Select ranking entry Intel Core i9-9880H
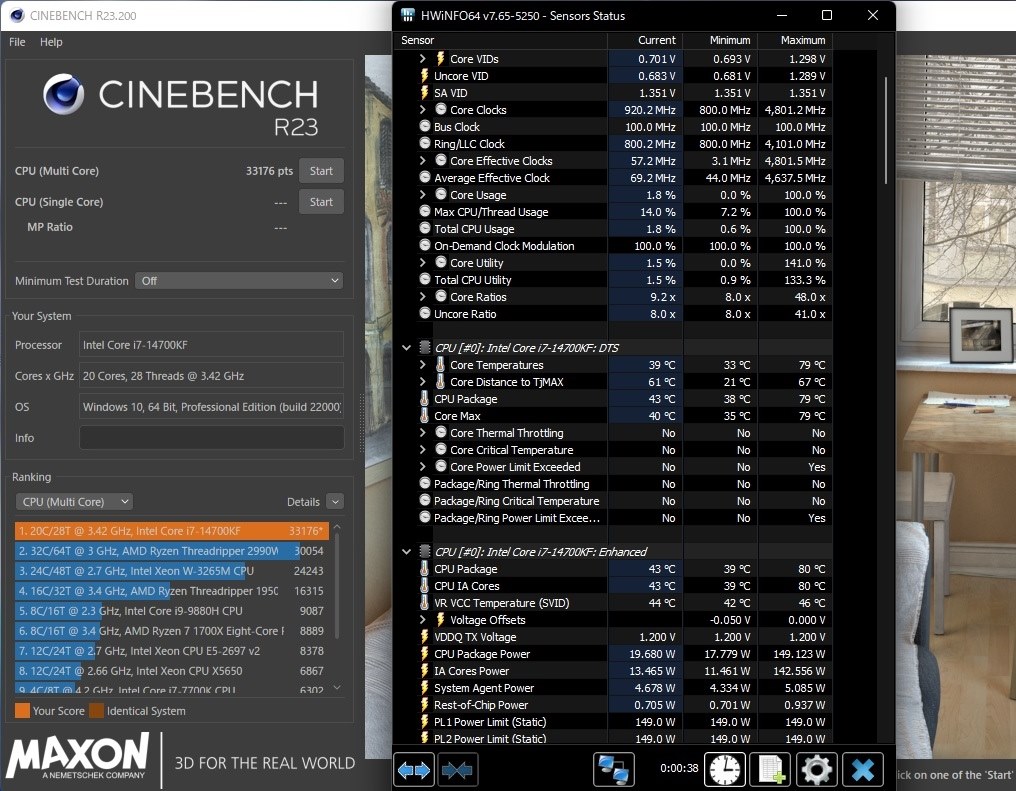The width and height of the screenshot is (1016, 791). coord(172,611)
